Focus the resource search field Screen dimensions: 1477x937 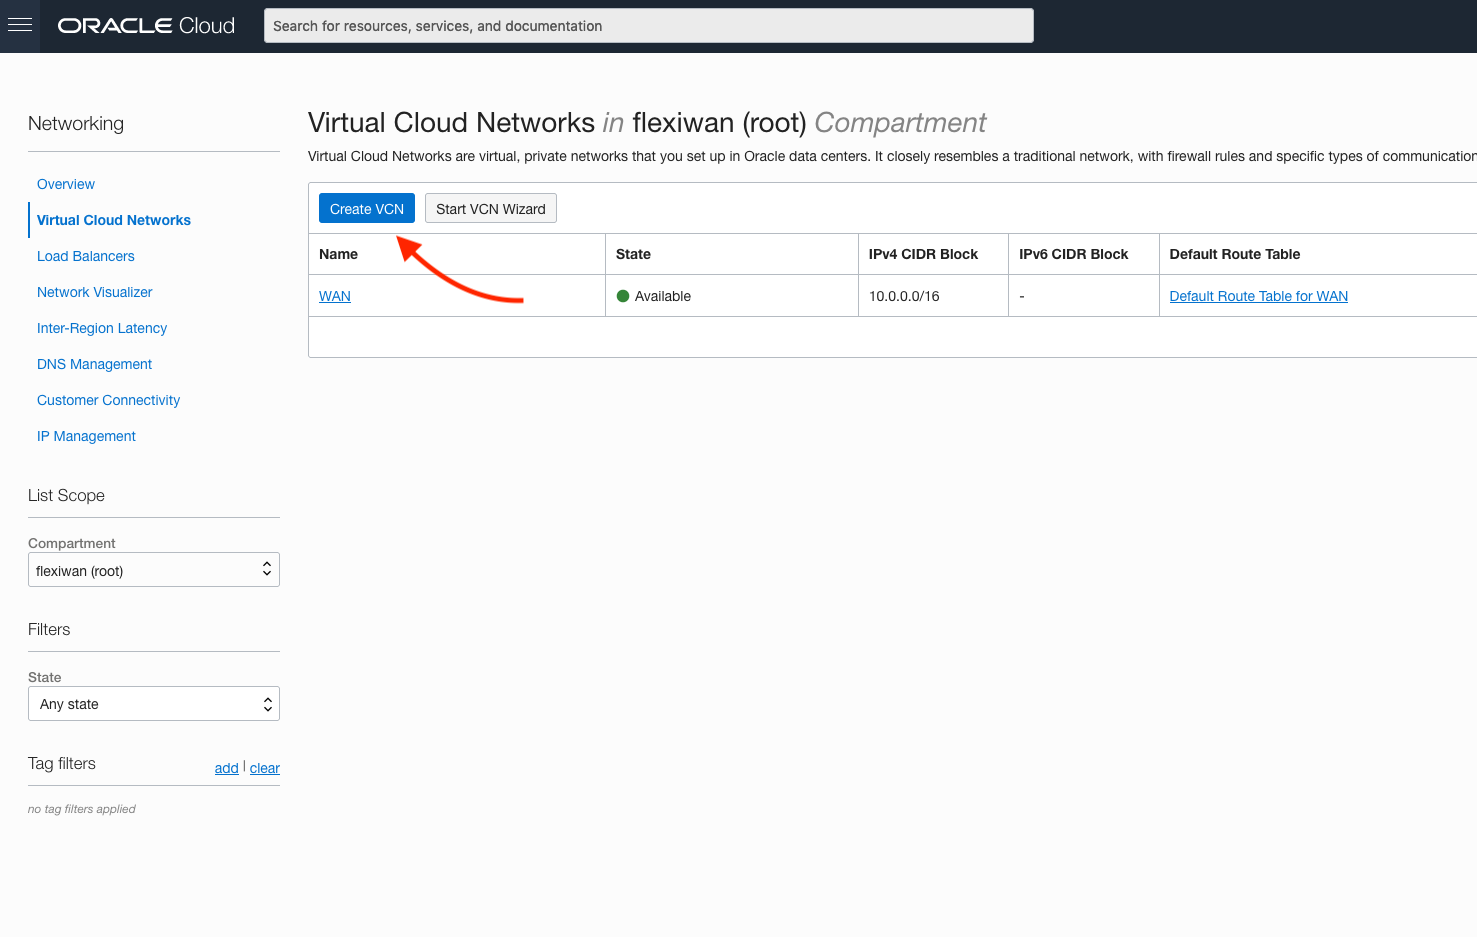pyautogui.click(x=648, y=26)
